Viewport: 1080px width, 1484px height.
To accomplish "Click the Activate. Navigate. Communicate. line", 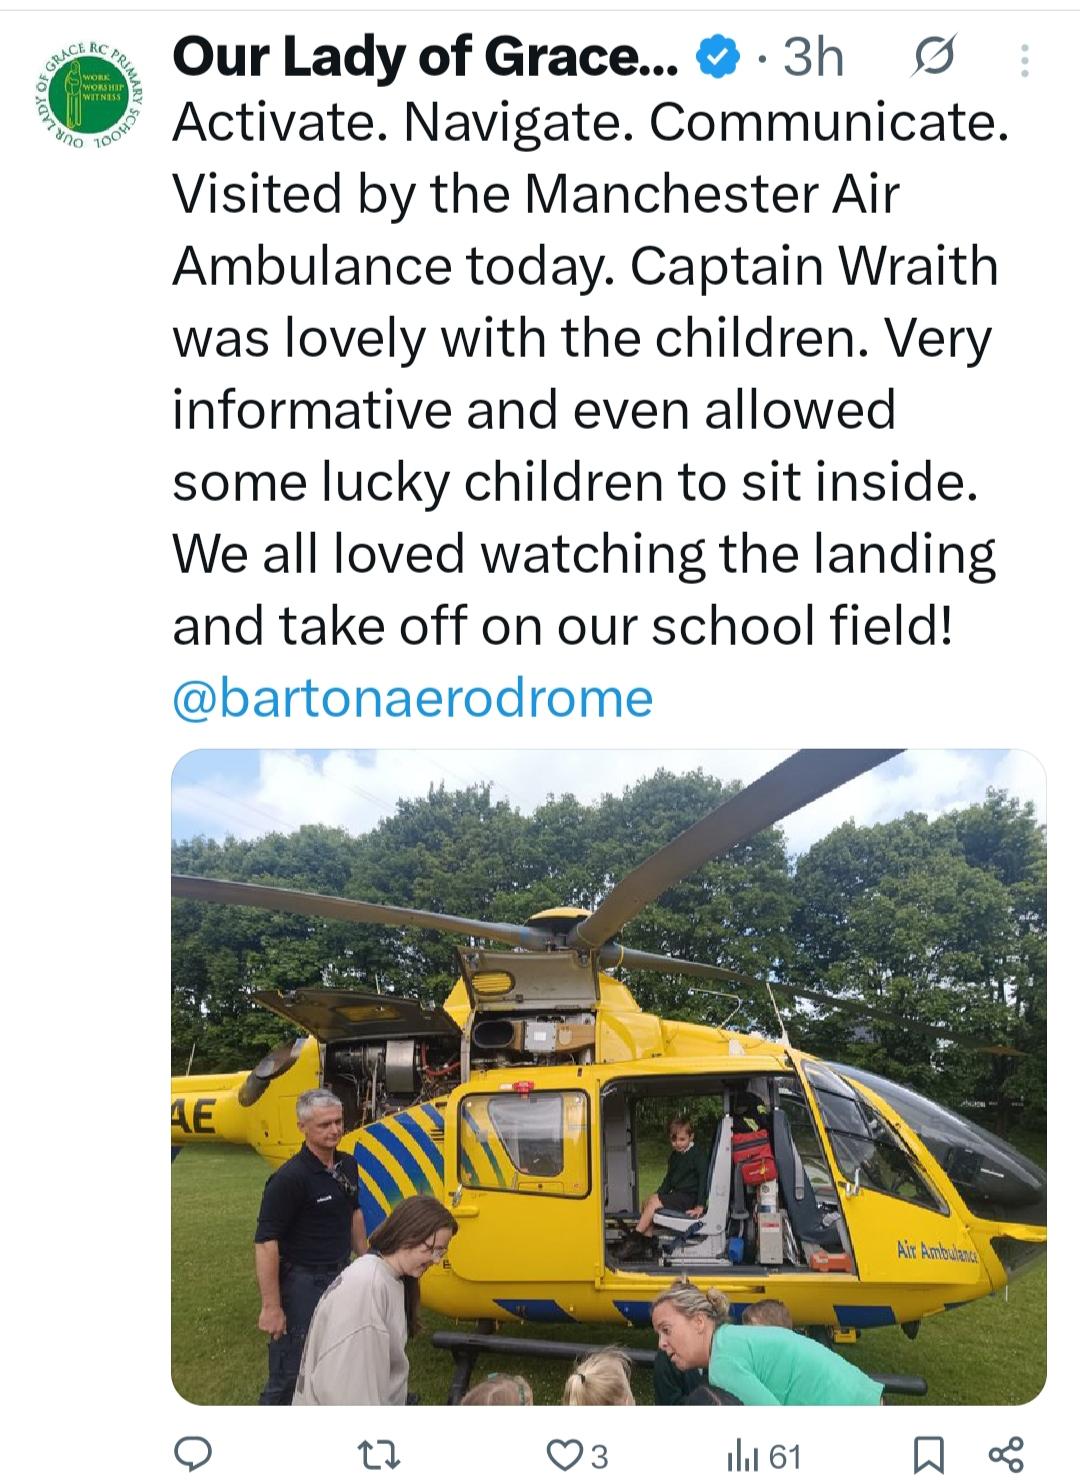I will [x=590, y=123].
